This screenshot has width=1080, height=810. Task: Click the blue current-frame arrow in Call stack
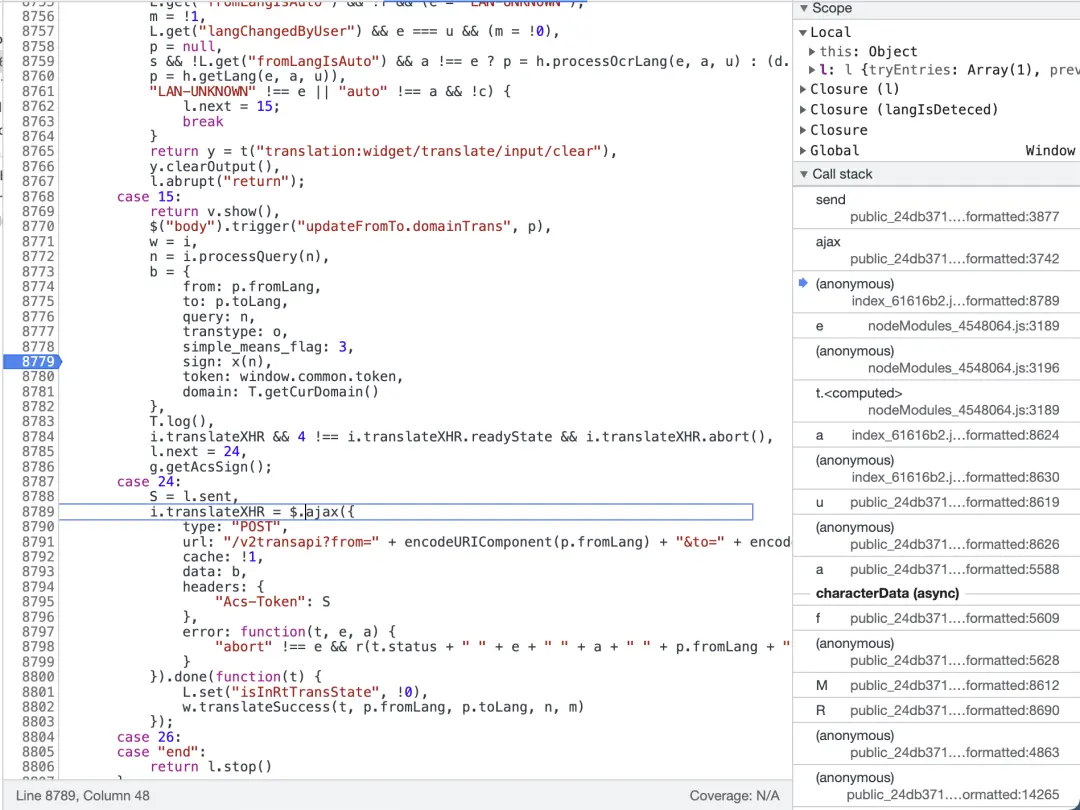[x=803, y=284]
